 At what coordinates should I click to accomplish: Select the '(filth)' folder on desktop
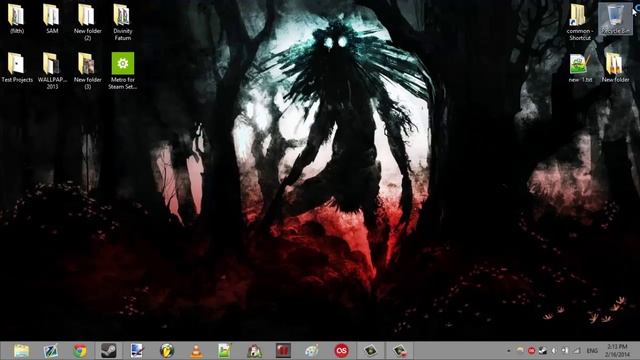tap(17, 19)
